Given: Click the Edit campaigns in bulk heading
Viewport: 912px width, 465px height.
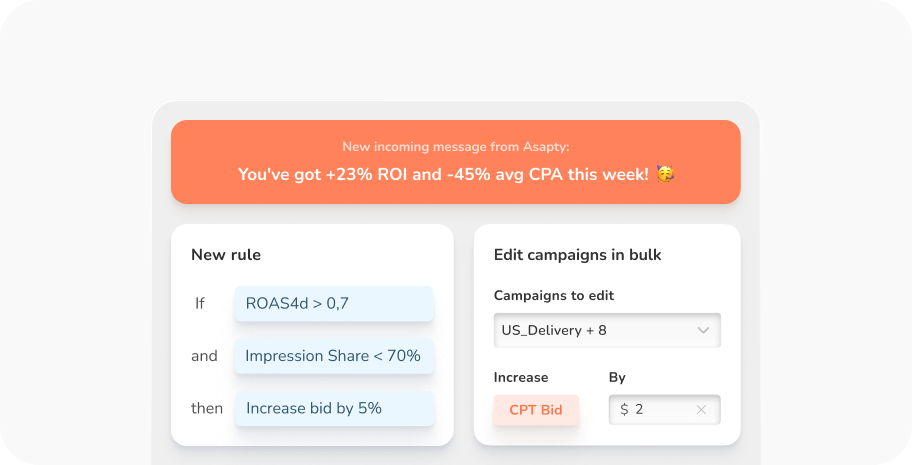Looking at the screenshot, I should [x=577, y=255].
